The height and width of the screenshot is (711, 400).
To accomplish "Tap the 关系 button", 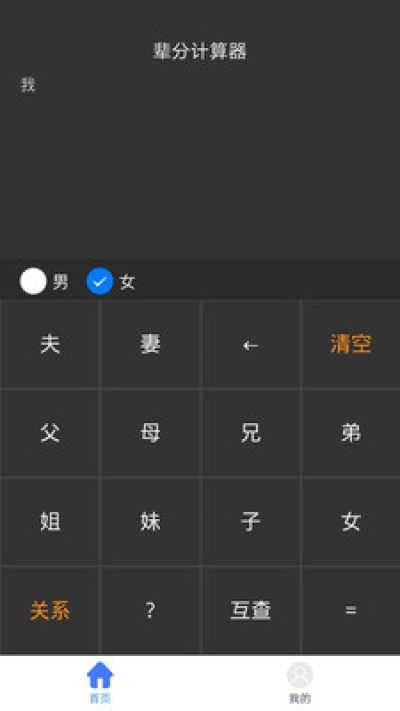I will pyautogui.click(x=50, y=611).
